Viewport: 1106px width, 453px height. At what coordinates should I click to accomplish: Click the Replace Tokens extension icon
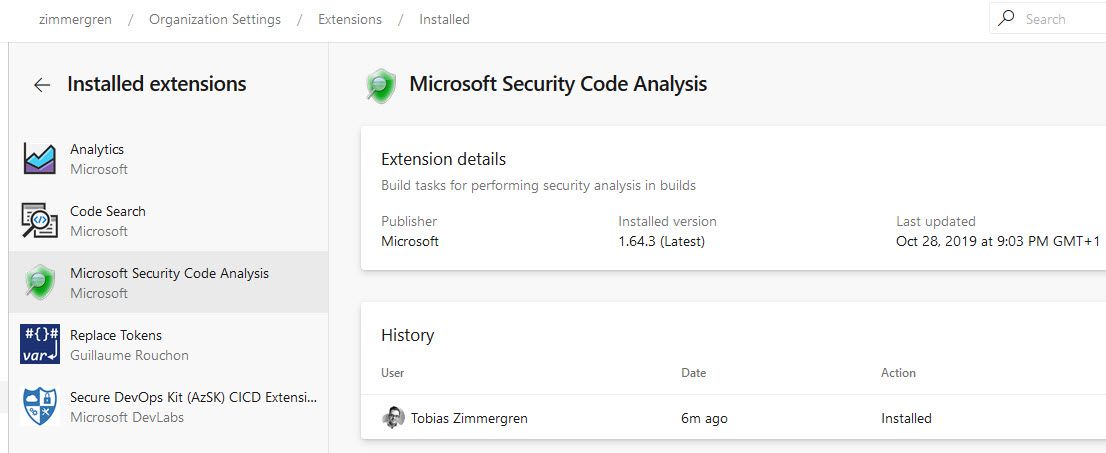click(40, 344)
